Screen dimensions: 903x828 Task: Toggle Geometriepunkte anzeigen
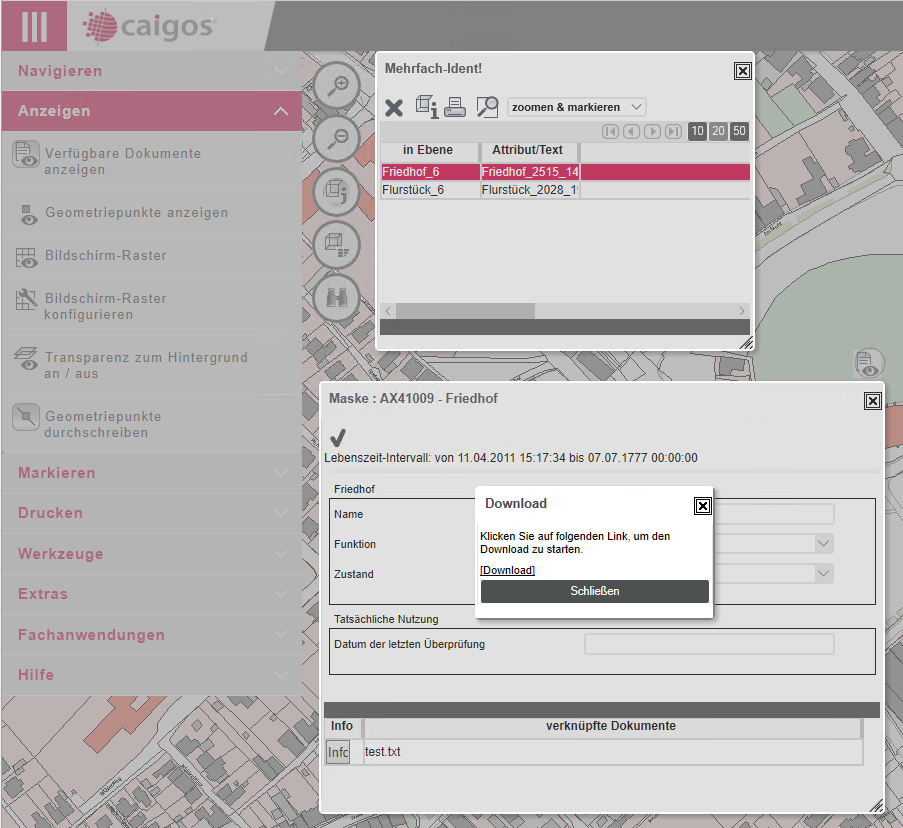(136, 213)
